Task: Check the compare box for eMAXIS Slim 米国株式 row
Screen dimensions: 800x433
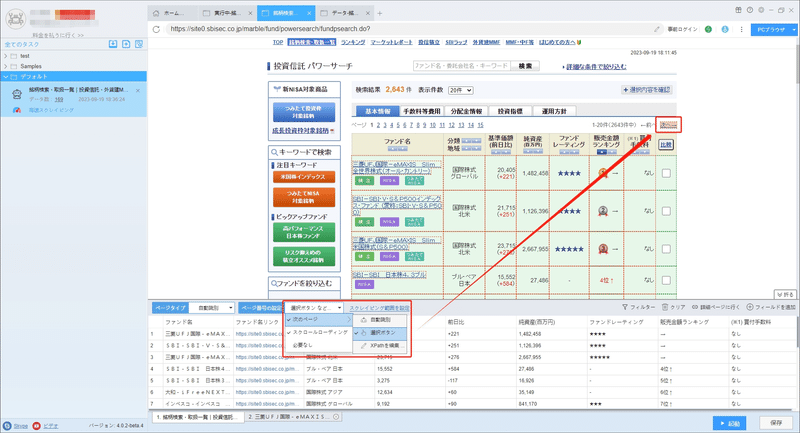Action: pyautogui.click(x=666, y=249)
